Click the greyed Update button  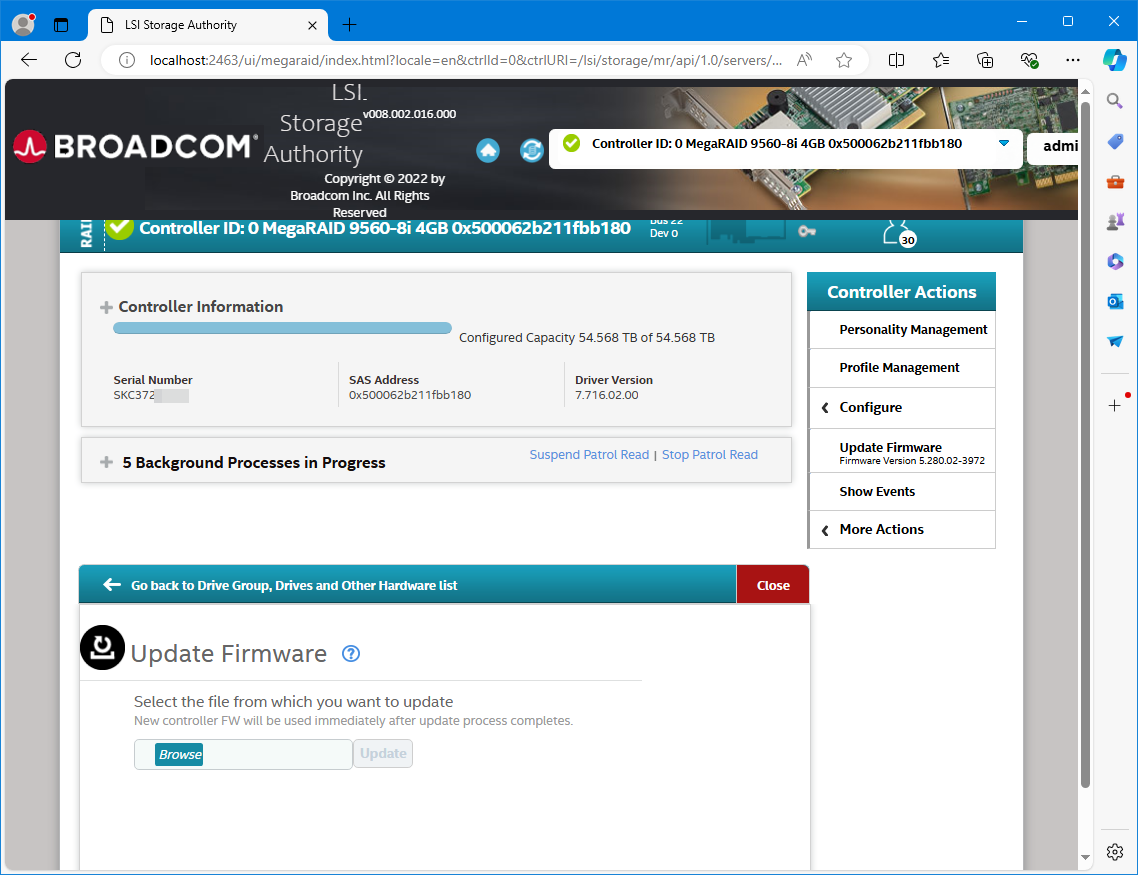coord(382,754)
